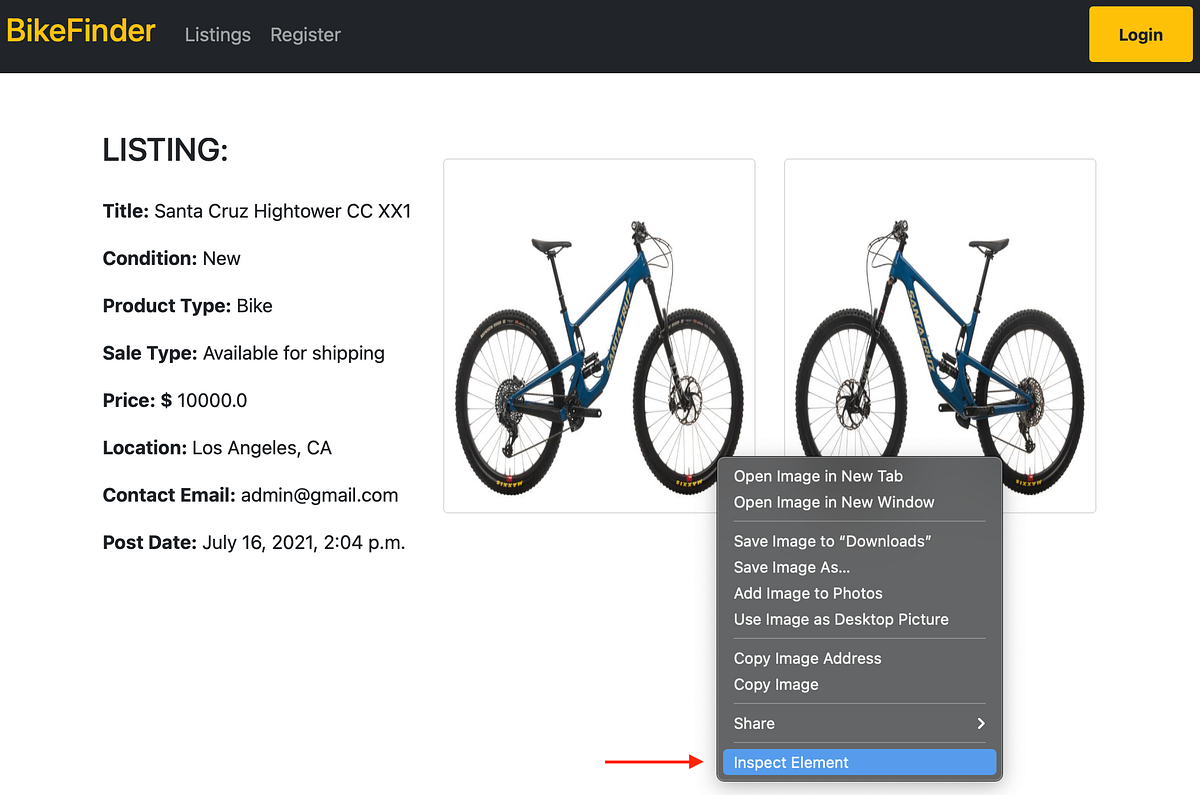Open the Listings page link
The width and height of the screenshot is (1200, 795).
(217, 35)
